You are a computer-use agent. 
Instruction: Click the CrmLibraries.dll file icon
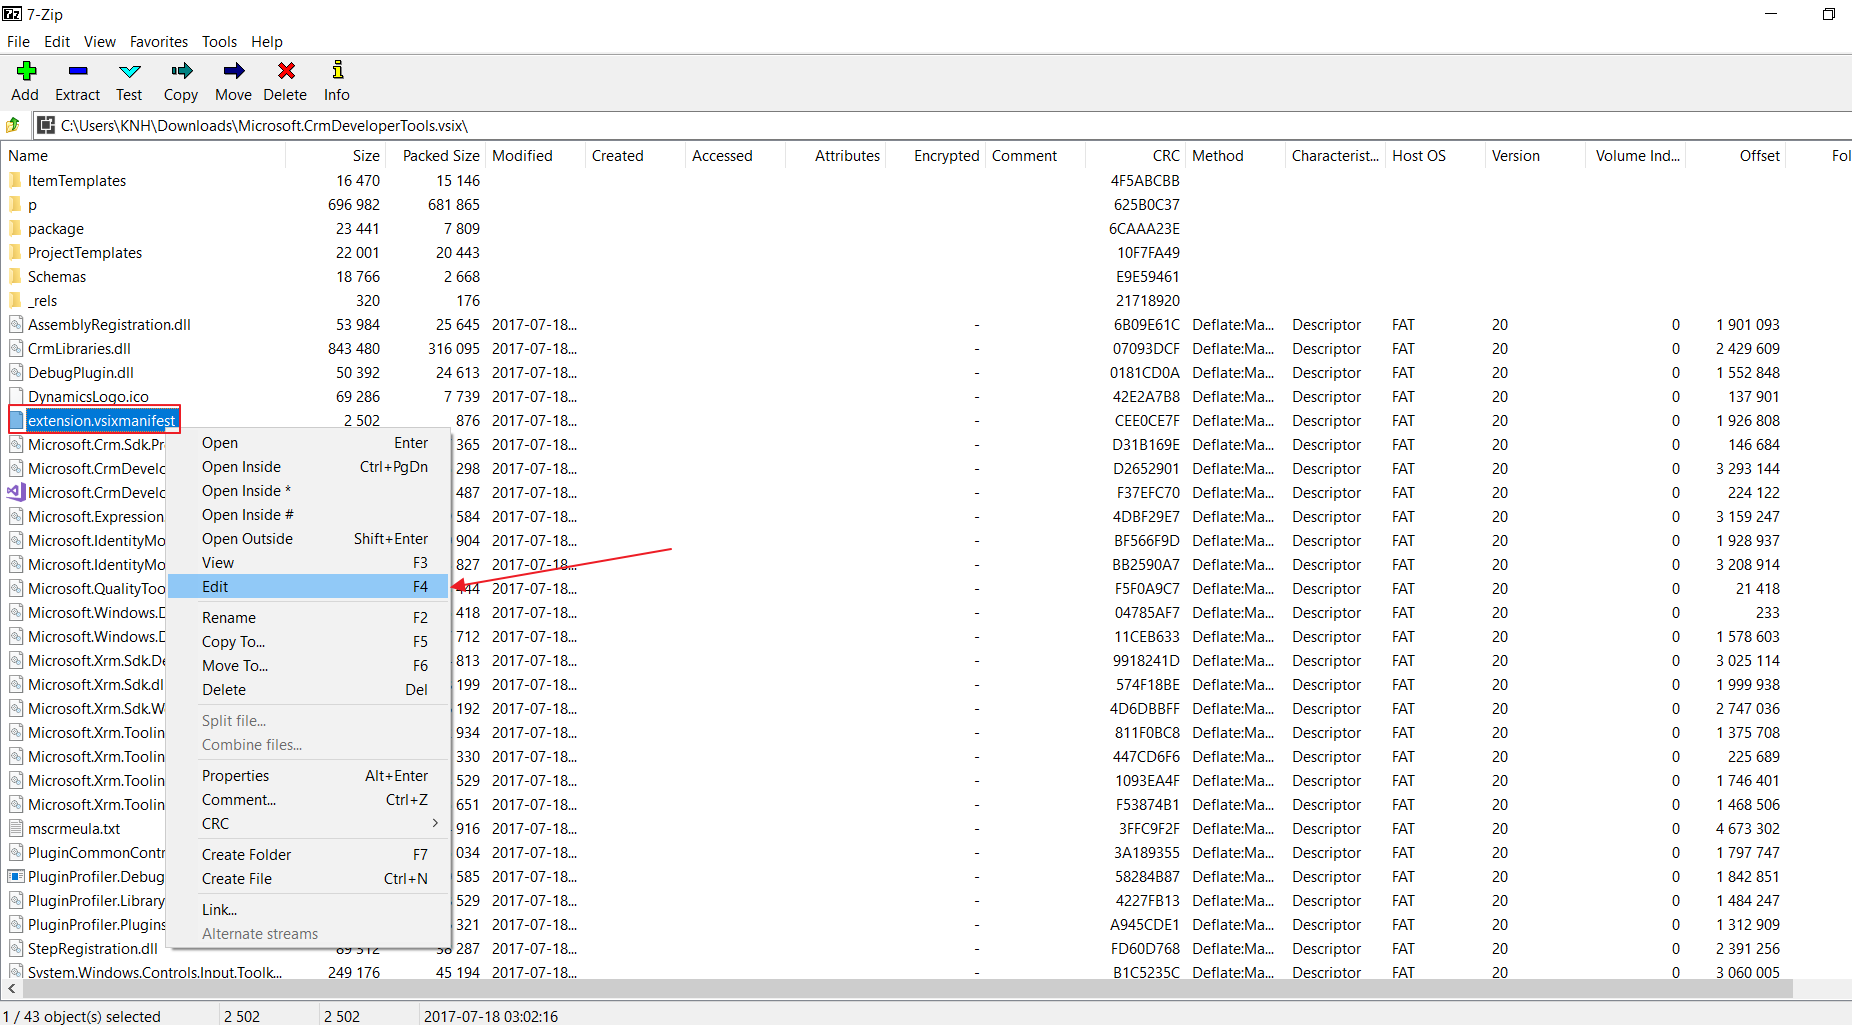pyautogui.click(x=16, y=349)
